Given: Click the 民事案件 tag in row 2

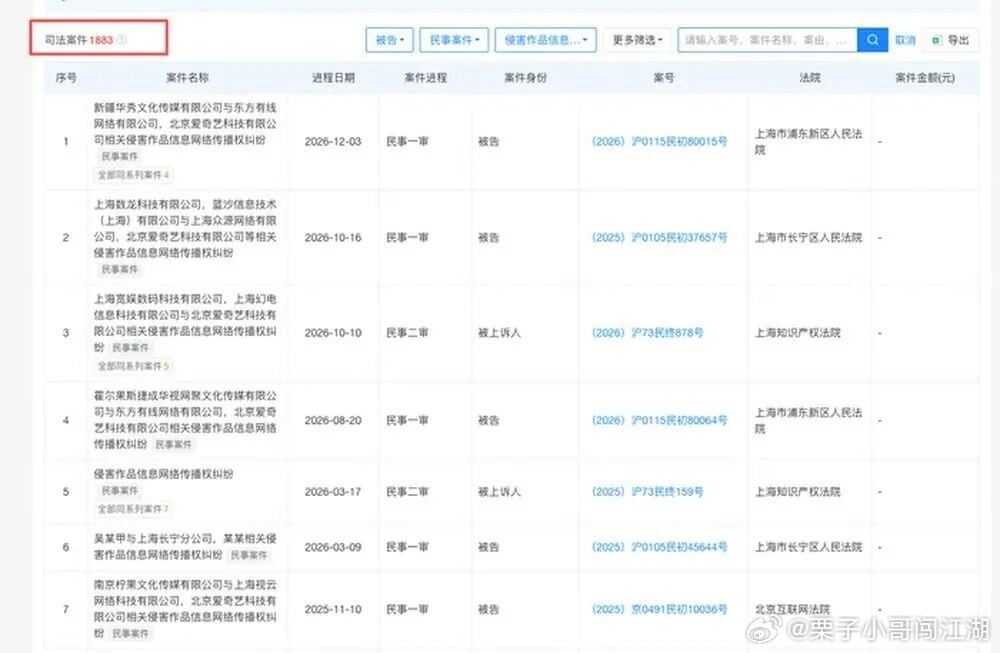Looking at the screenshot, I should coord(120,269).
